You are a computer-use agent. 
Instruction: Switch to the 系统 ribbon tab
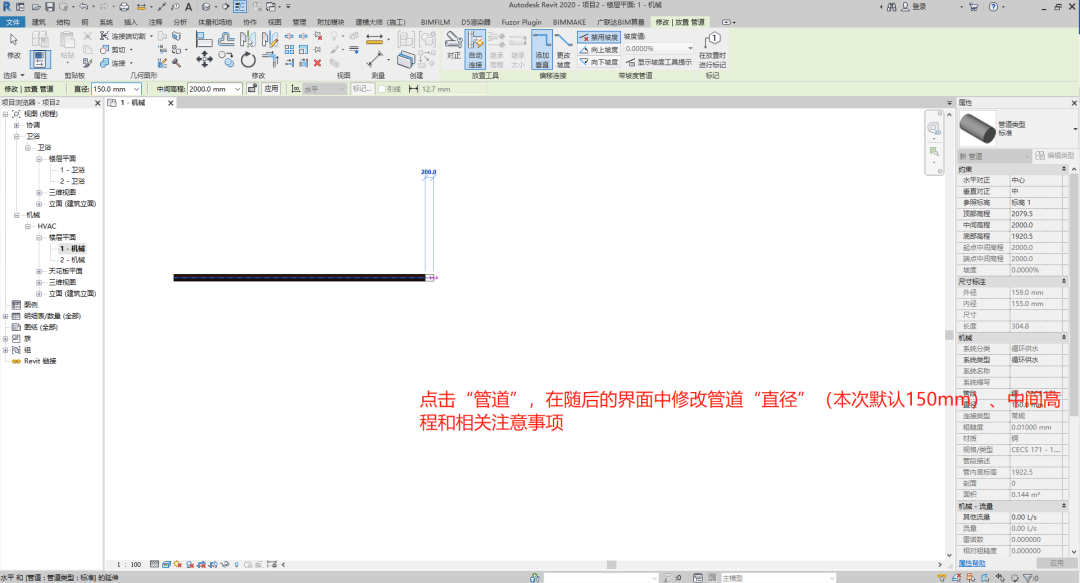tap(106, 22)
